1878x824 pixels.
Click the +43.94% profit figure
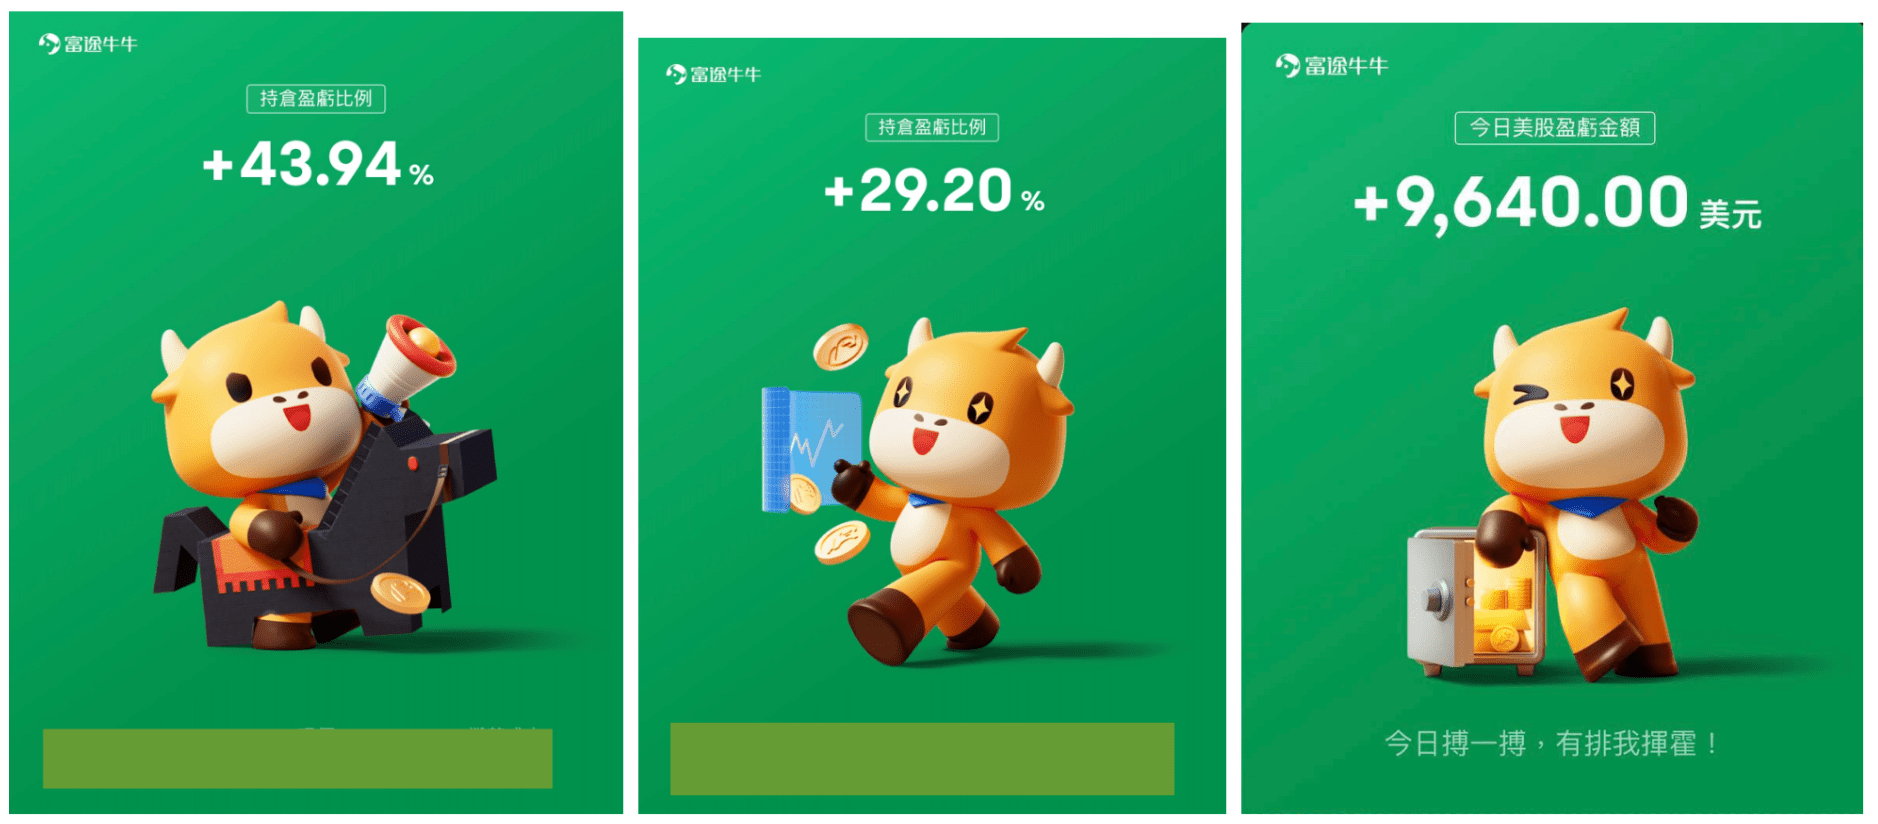click(318, 164)
